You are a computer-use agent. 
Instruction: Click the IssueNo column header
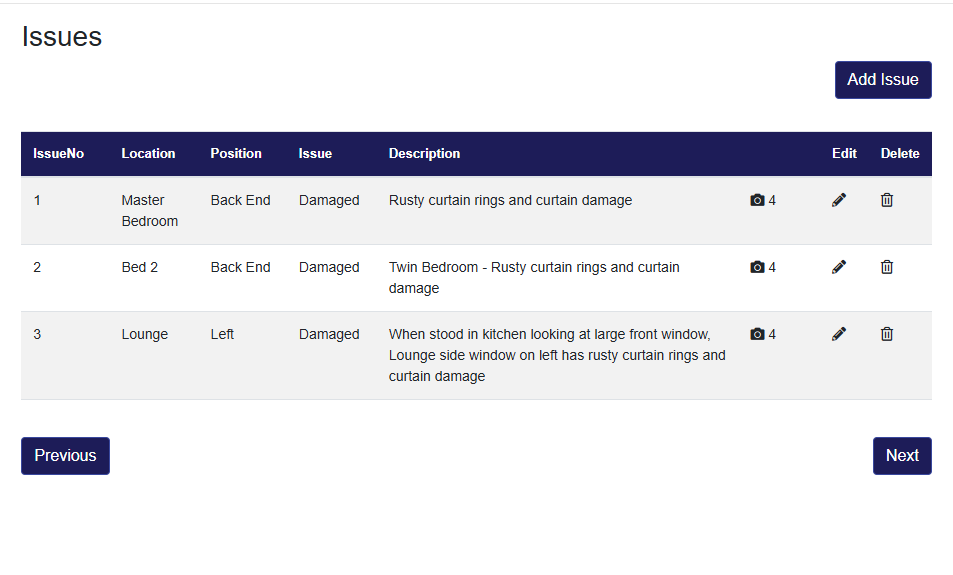pos(59,154)
